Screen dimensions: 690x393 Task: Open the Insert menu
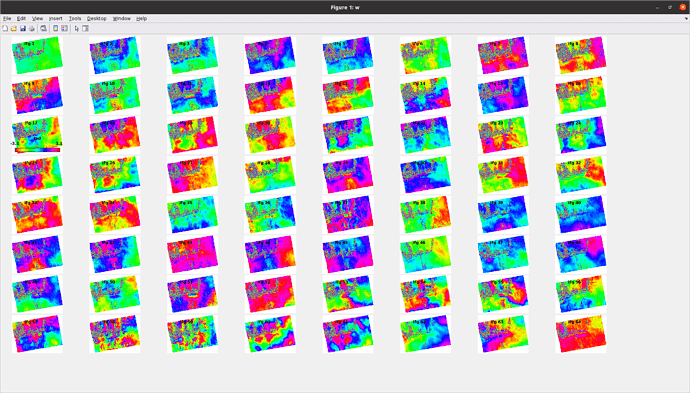coord(55,18)
